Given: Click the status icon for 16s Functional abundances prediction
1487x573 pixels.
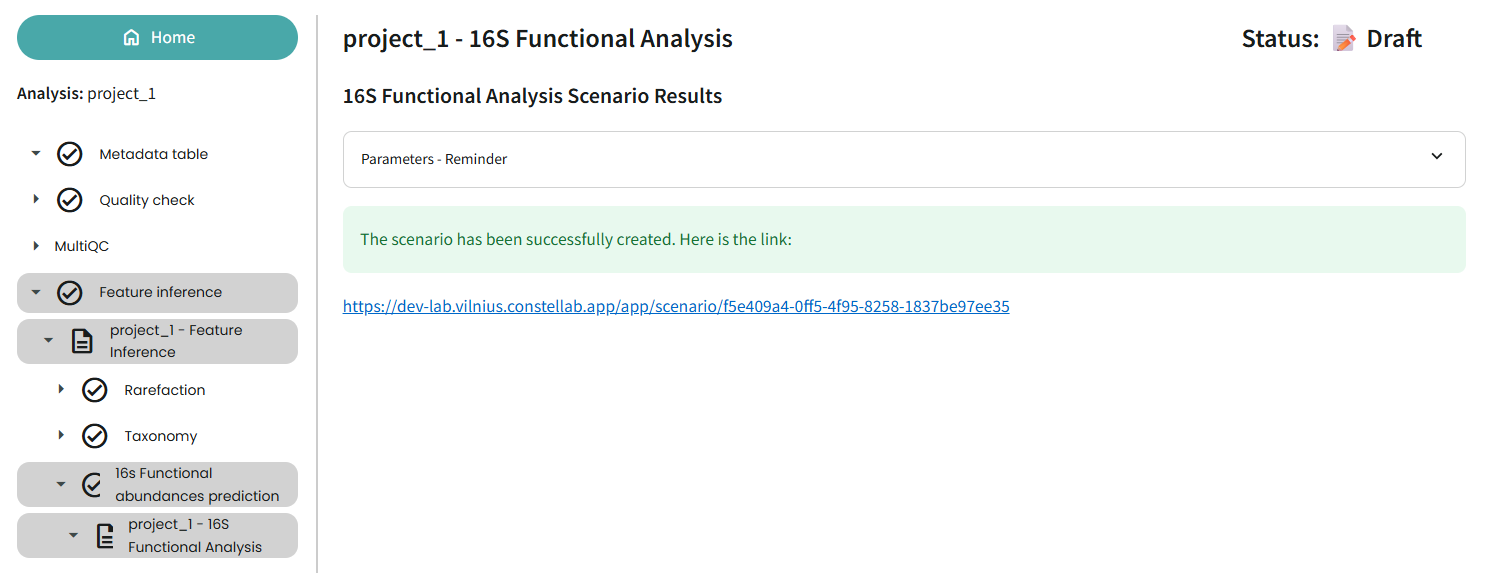Looking at the screenshot, I should 92,484.
